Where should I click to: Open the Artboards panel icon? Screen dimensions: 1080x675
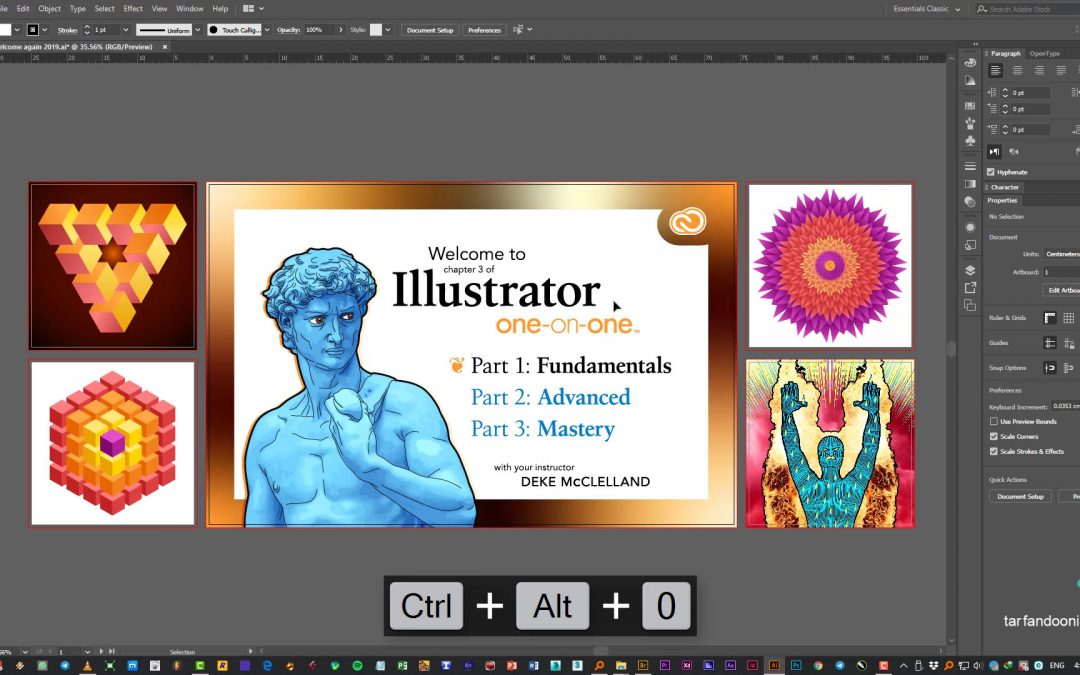coord(970,305)
